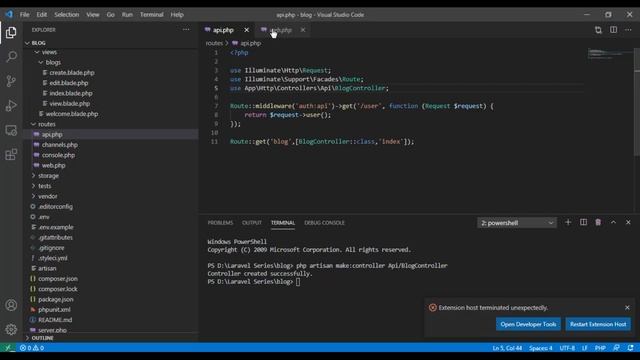Screen dimensions: 640x360
Task: Open notifications bell in status bar
Action: 631,348
